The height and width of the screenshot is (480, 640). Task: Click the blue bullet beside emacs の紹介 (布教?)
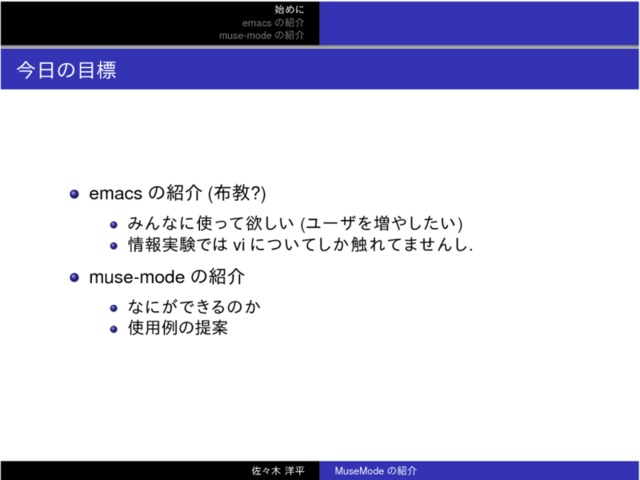click(74, 193)
